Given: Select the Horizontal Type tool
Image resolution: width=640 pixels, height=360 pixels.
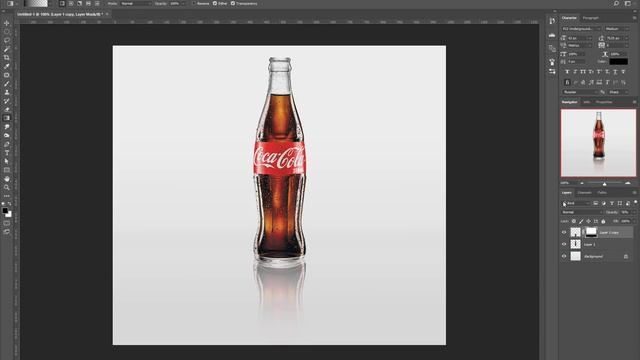Looking at the screenshot, I should point(7,153).
